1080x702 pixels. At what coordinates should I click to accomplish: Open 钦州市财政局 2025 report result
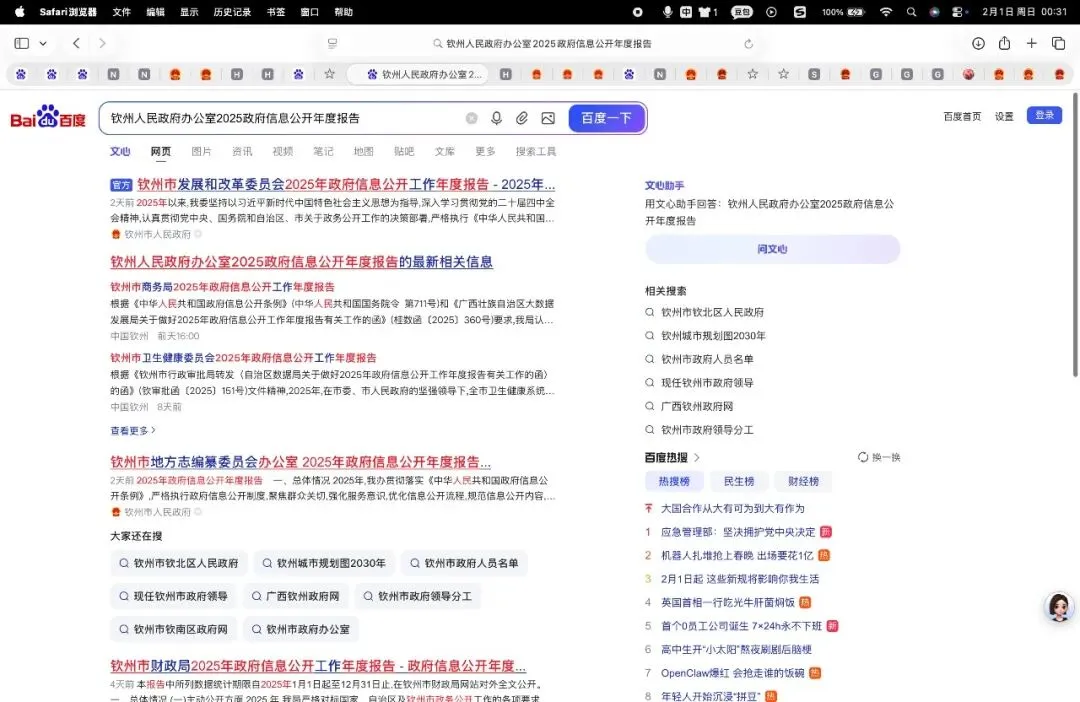(318, 666)
